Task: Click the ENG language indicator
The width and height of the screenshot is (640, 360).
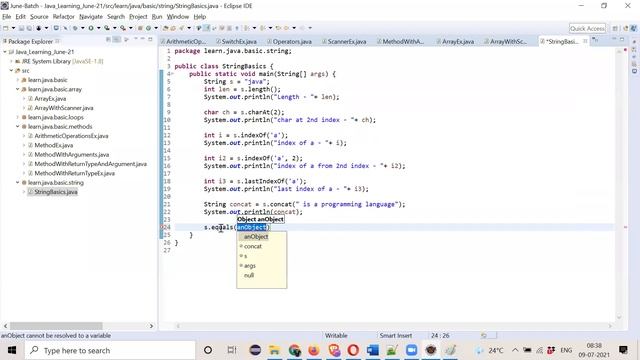Action: tap(566, 350)
